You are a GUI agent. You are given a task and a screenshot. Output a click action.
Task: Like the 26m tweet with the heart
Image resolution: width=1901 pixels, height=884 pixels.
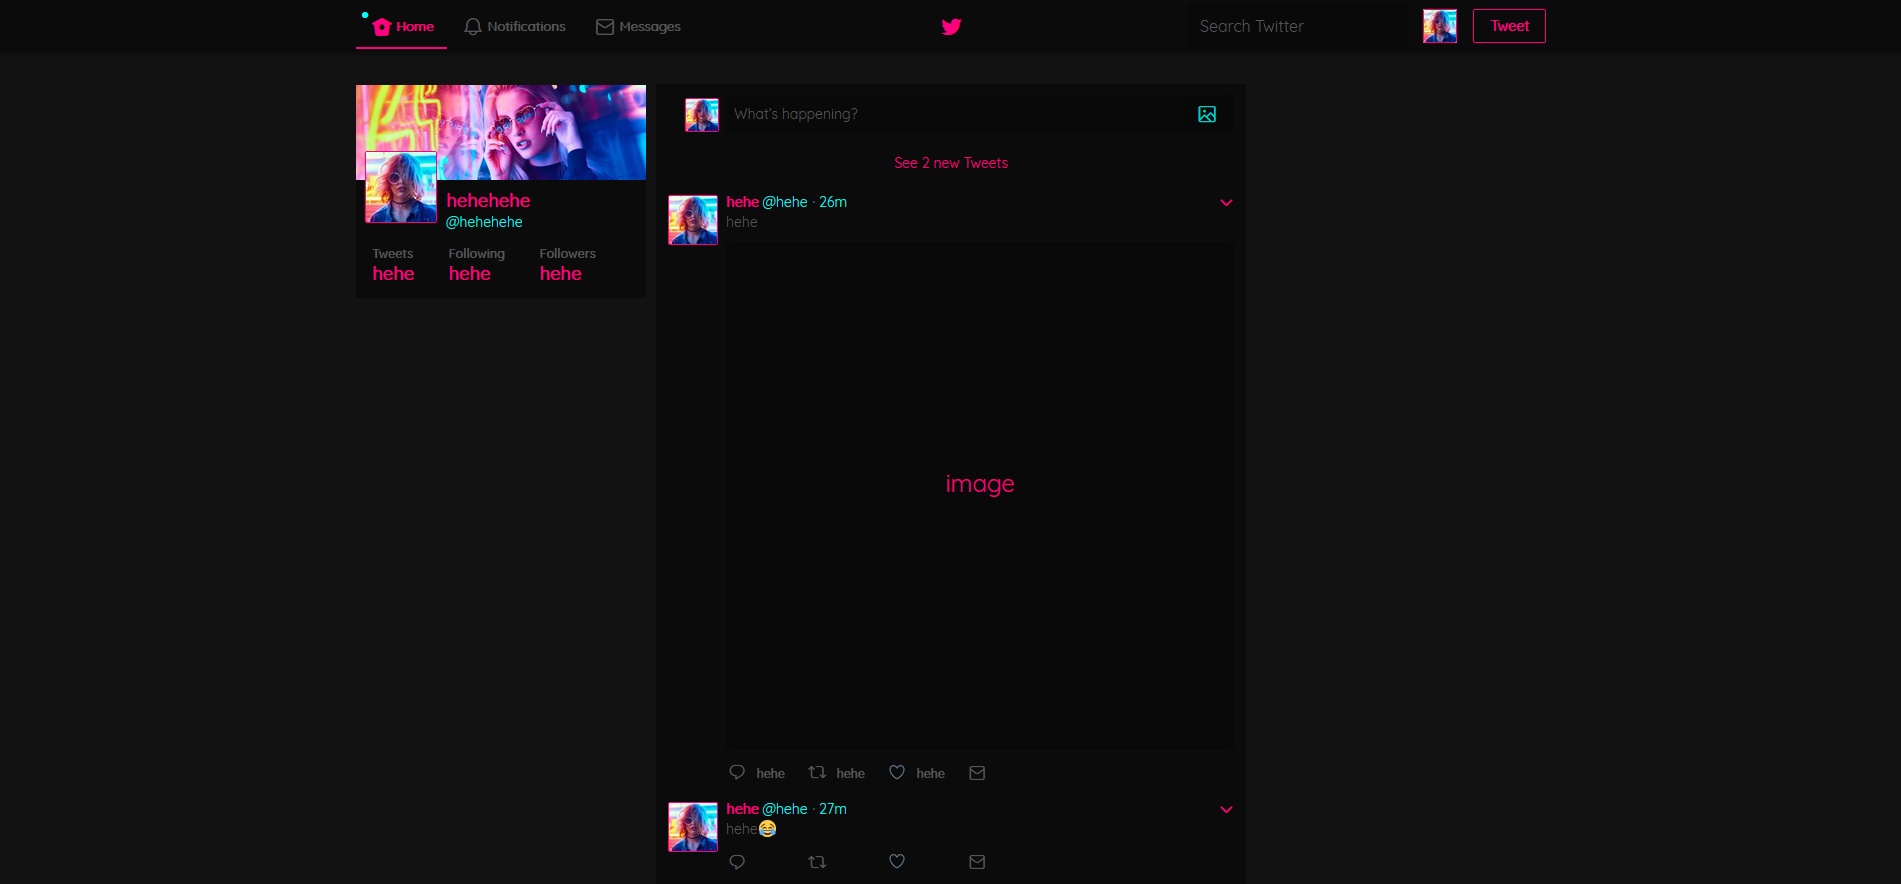pos(897,773)
